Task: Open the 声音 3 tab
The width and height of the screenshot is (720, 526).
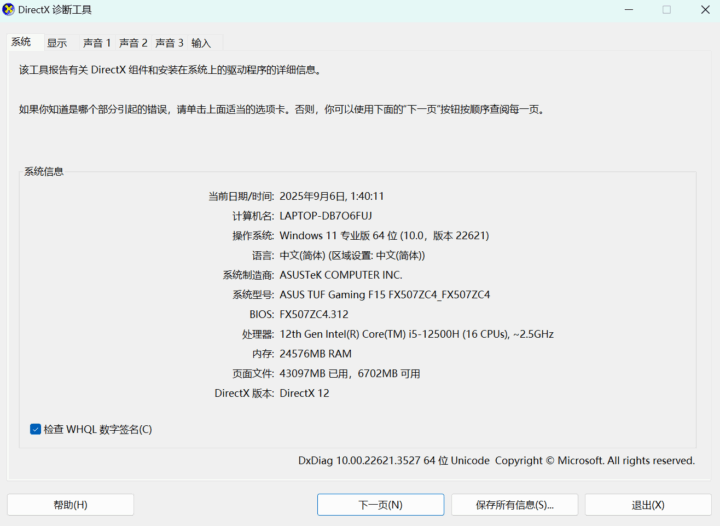Action: (169, 43)
